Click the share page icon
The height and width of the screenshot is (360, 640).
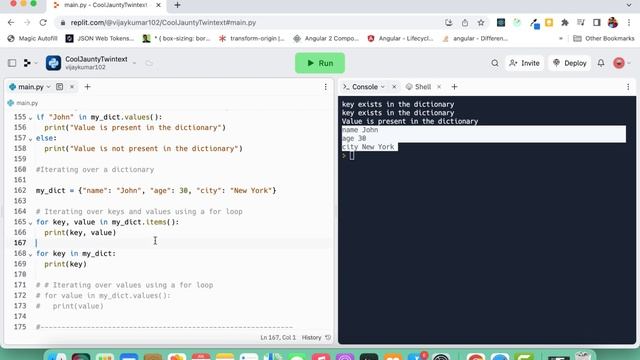coord(465,23)
